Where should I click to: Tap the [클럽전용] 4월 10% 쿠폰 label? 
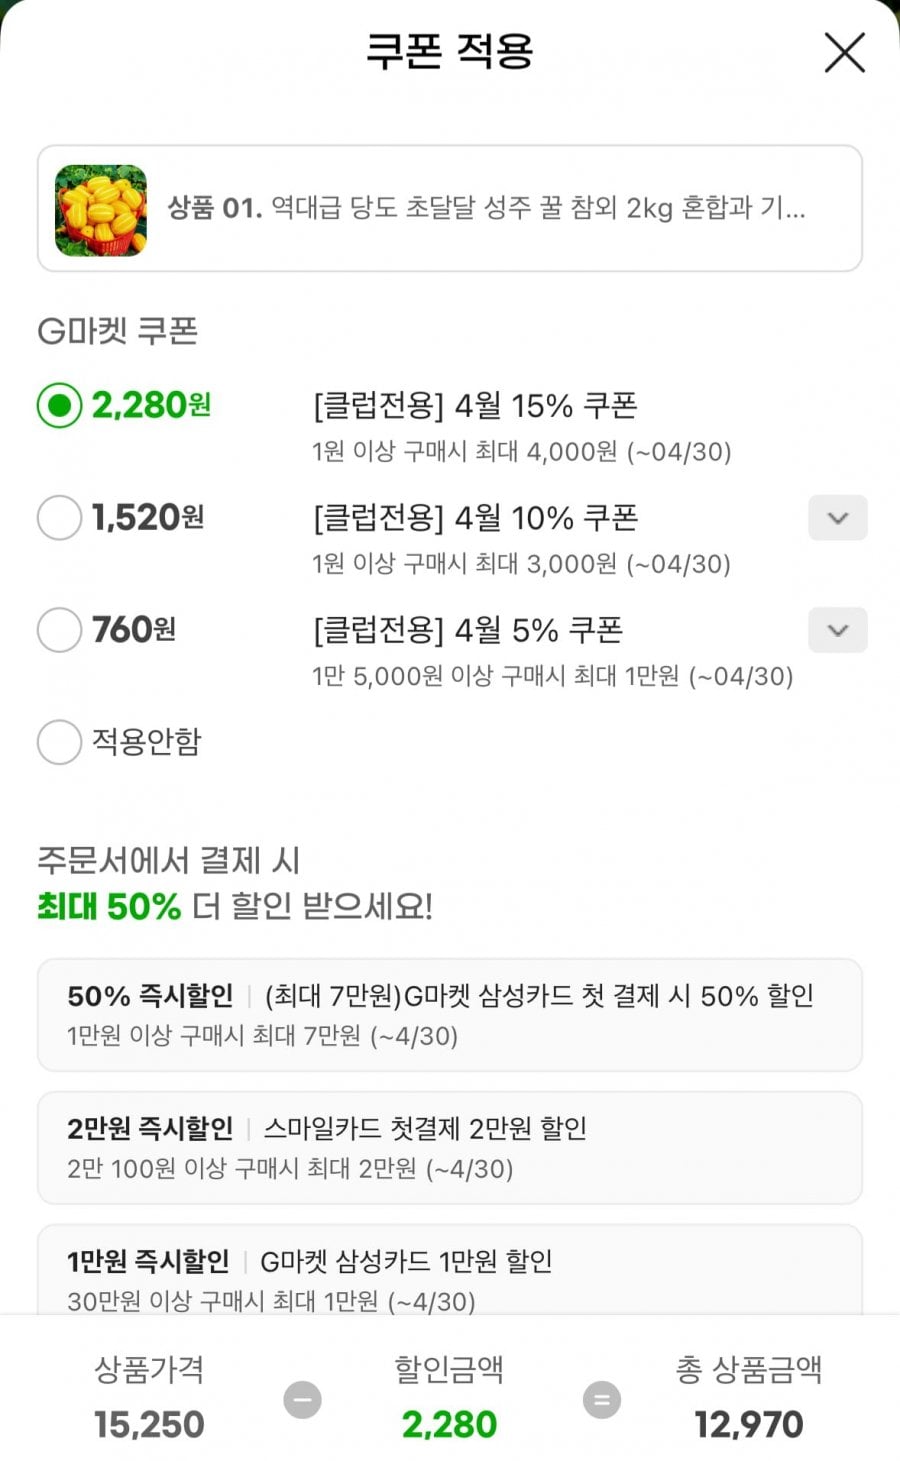[475, 518]
